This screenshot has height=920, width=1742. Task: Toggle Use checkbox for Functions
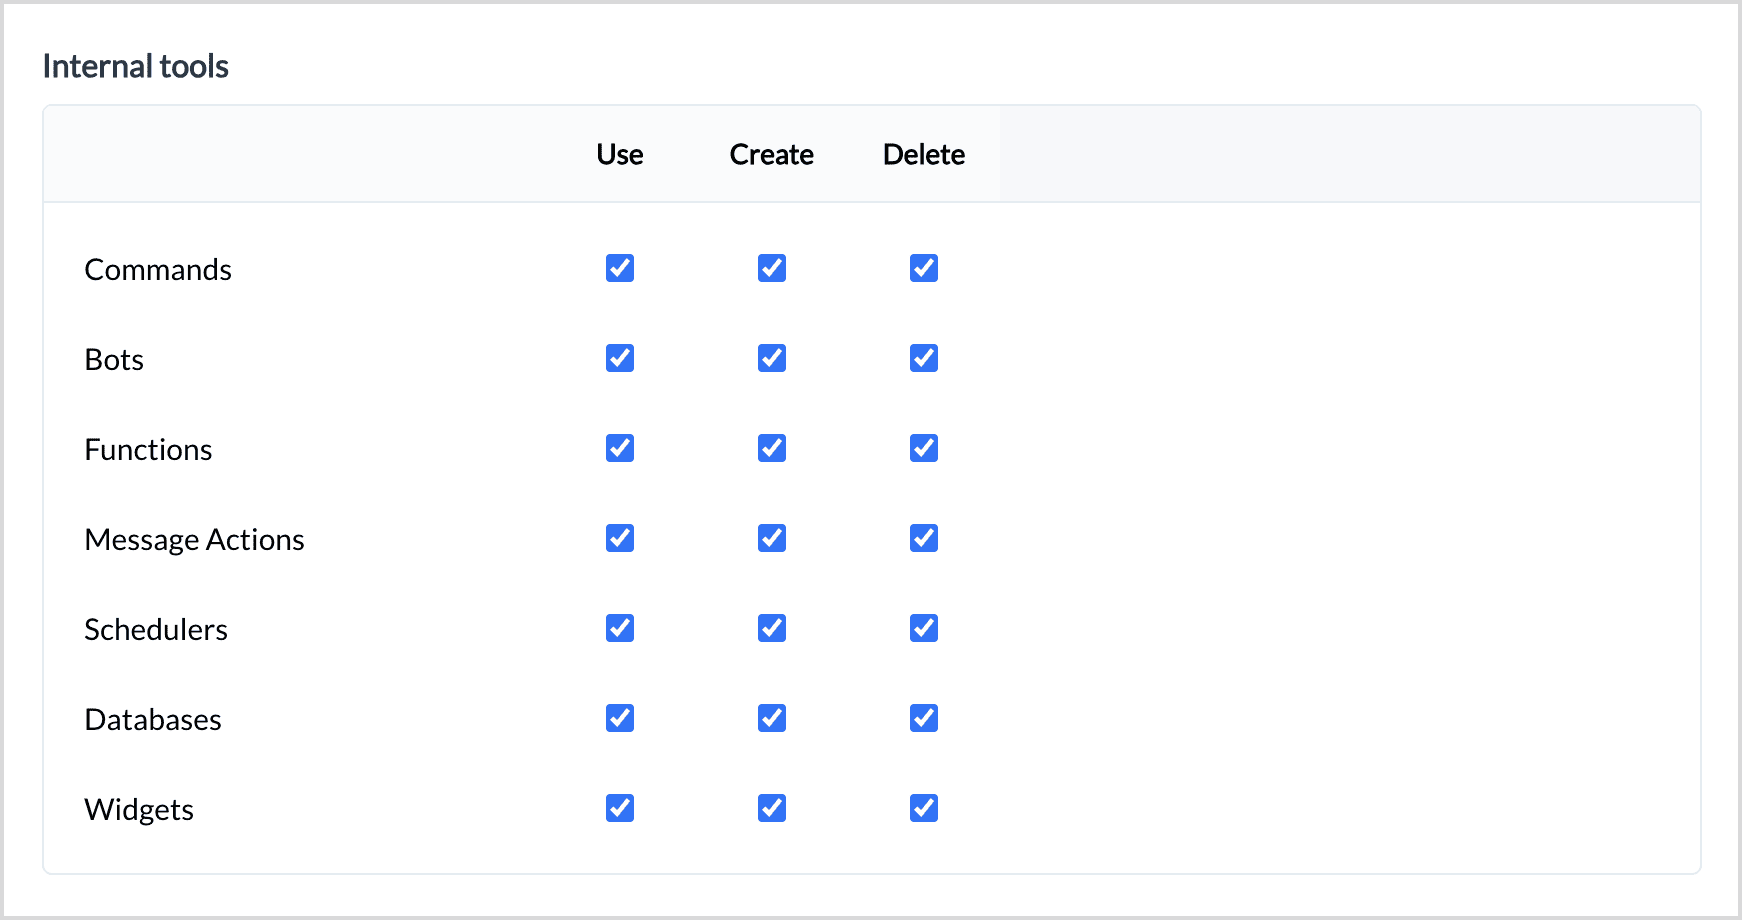pyautogui.click(x=620, y=448)
